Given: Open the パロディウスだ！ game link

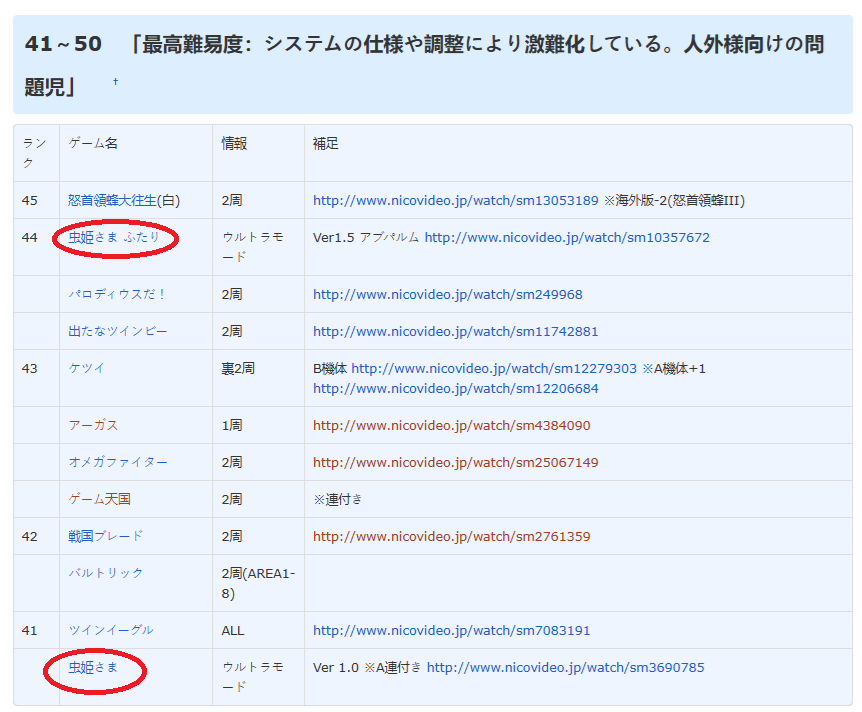Looking at the screenshot, I should (117, 294).
